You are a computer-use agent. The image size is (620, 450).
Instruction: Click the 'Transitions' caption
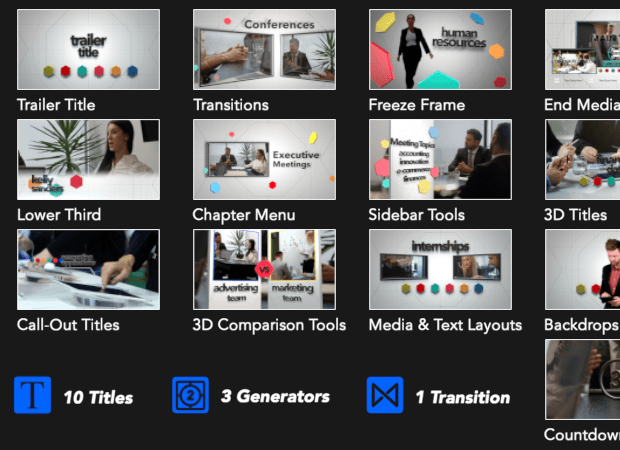point(231,105)
